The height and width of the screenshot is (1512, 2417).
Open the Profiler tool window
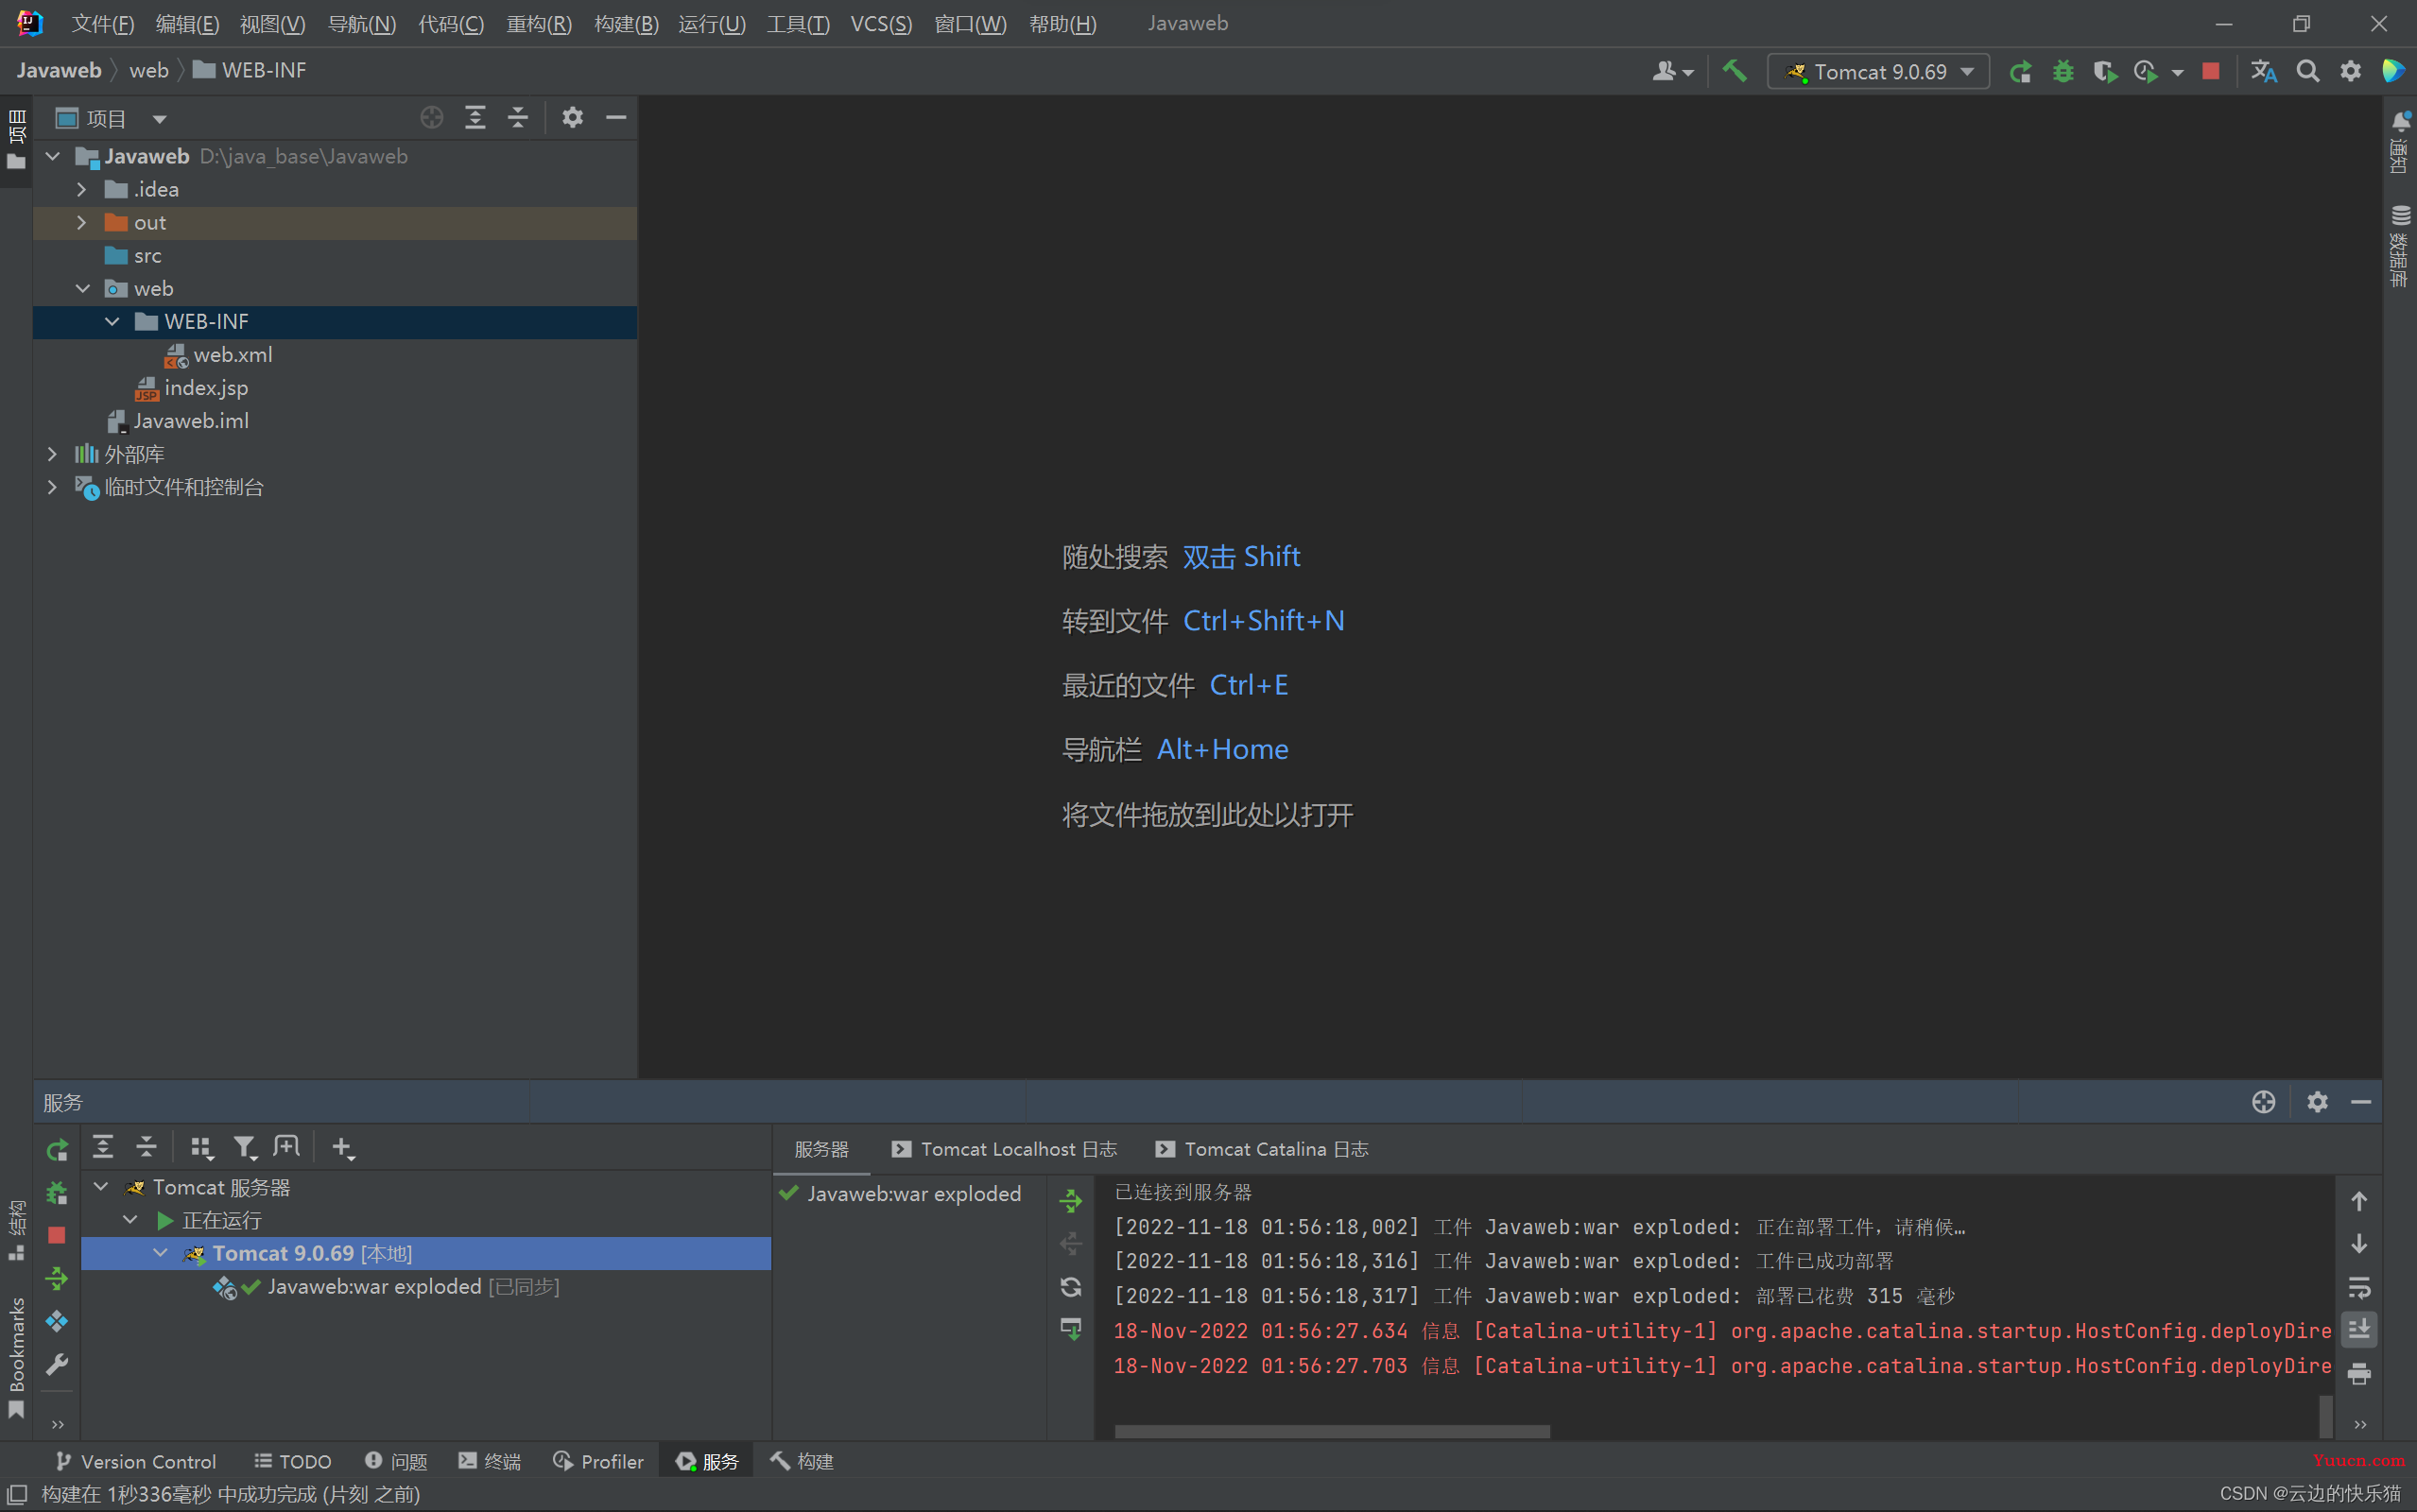click(598, 1461)
